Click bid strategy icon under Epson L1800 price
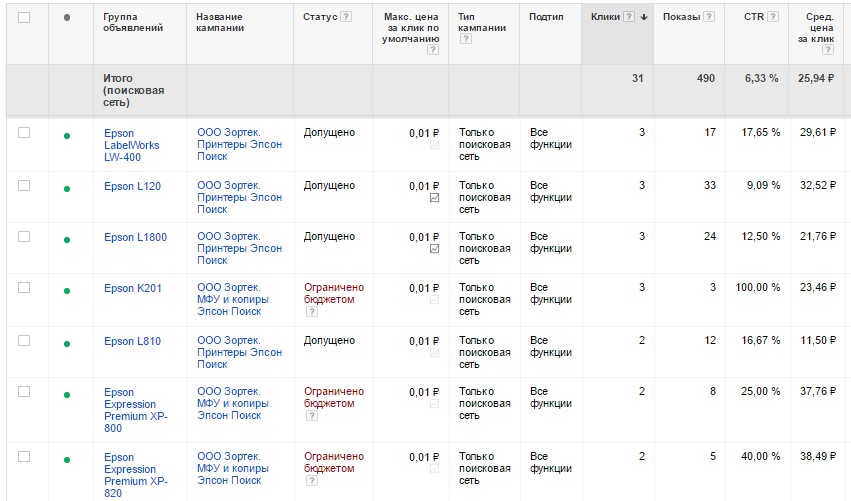The image size is (851, 501). tap(434, 249)
